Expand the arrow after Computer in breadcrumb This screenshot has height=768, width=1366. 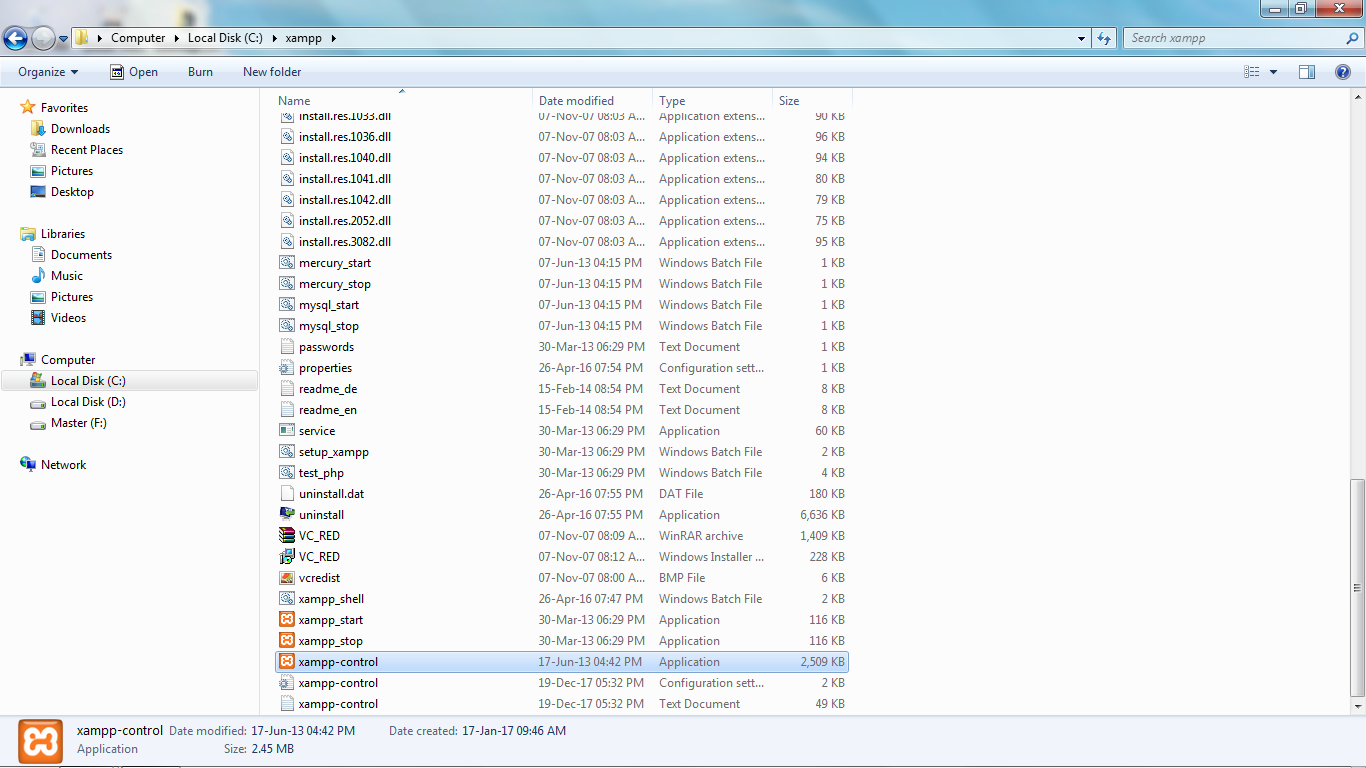pos(176,38)
